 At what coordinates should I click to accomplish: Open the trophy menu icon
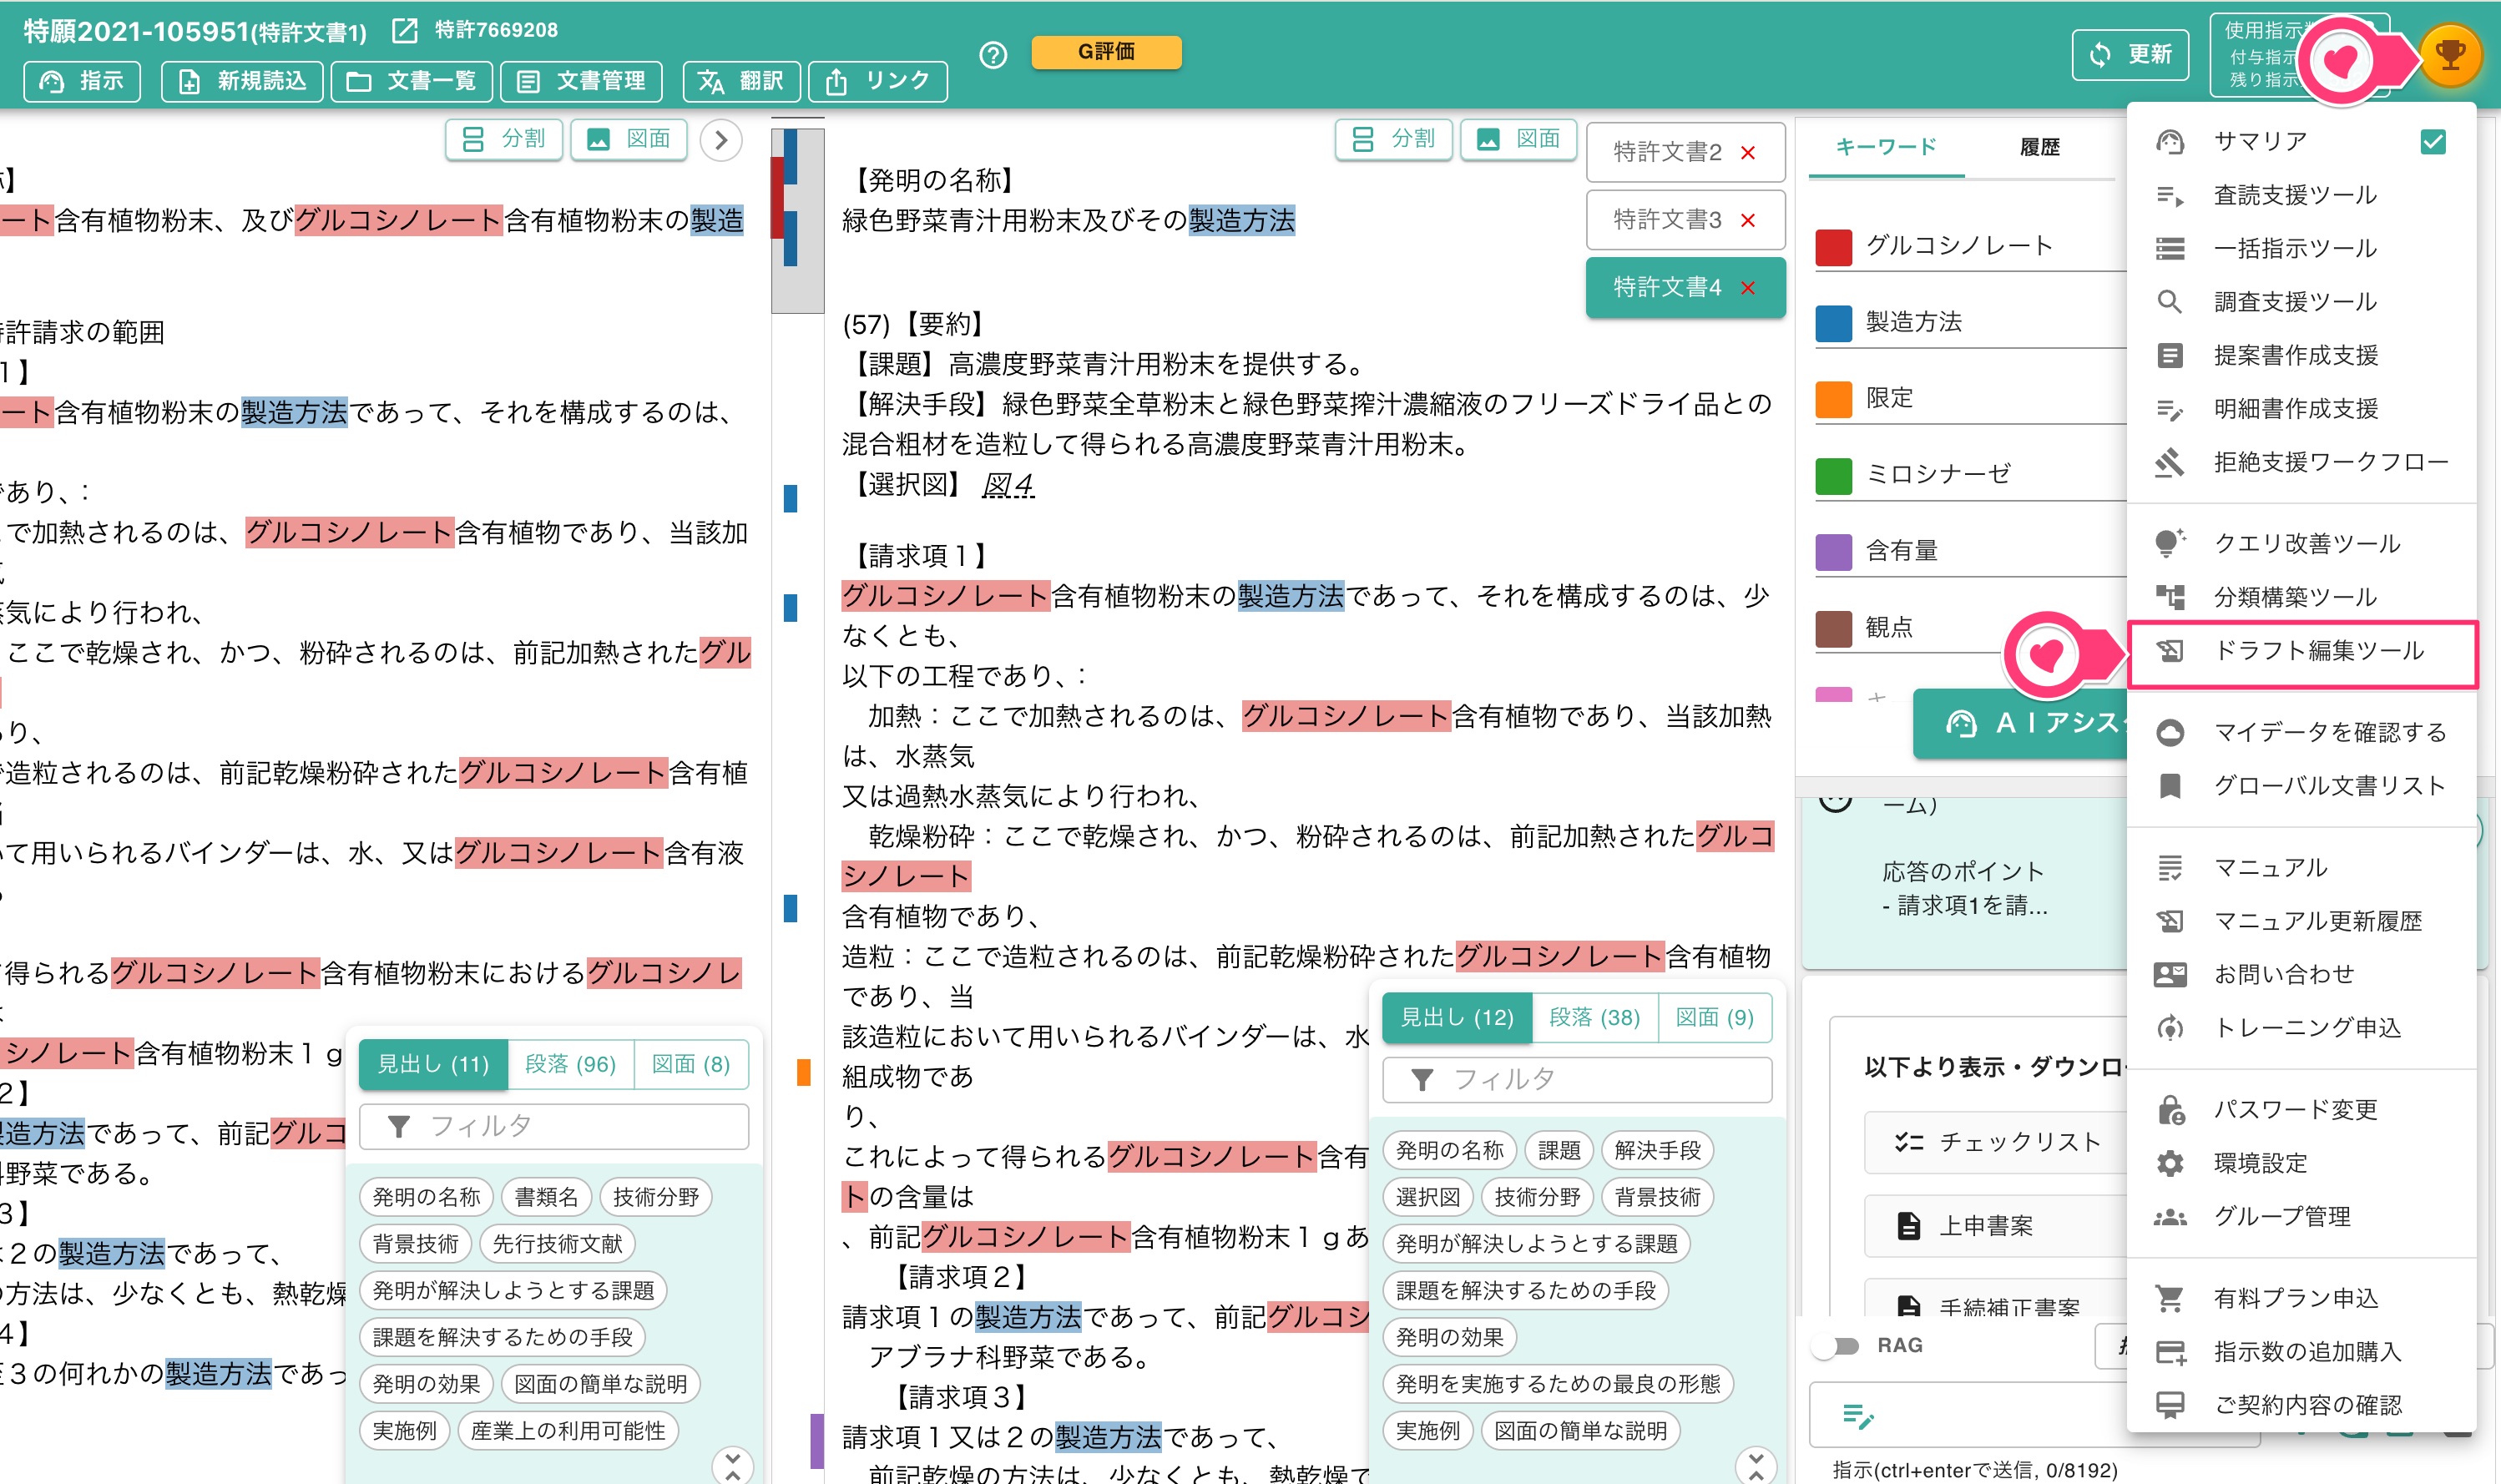pyautogui.click(x=2450, y=54)
